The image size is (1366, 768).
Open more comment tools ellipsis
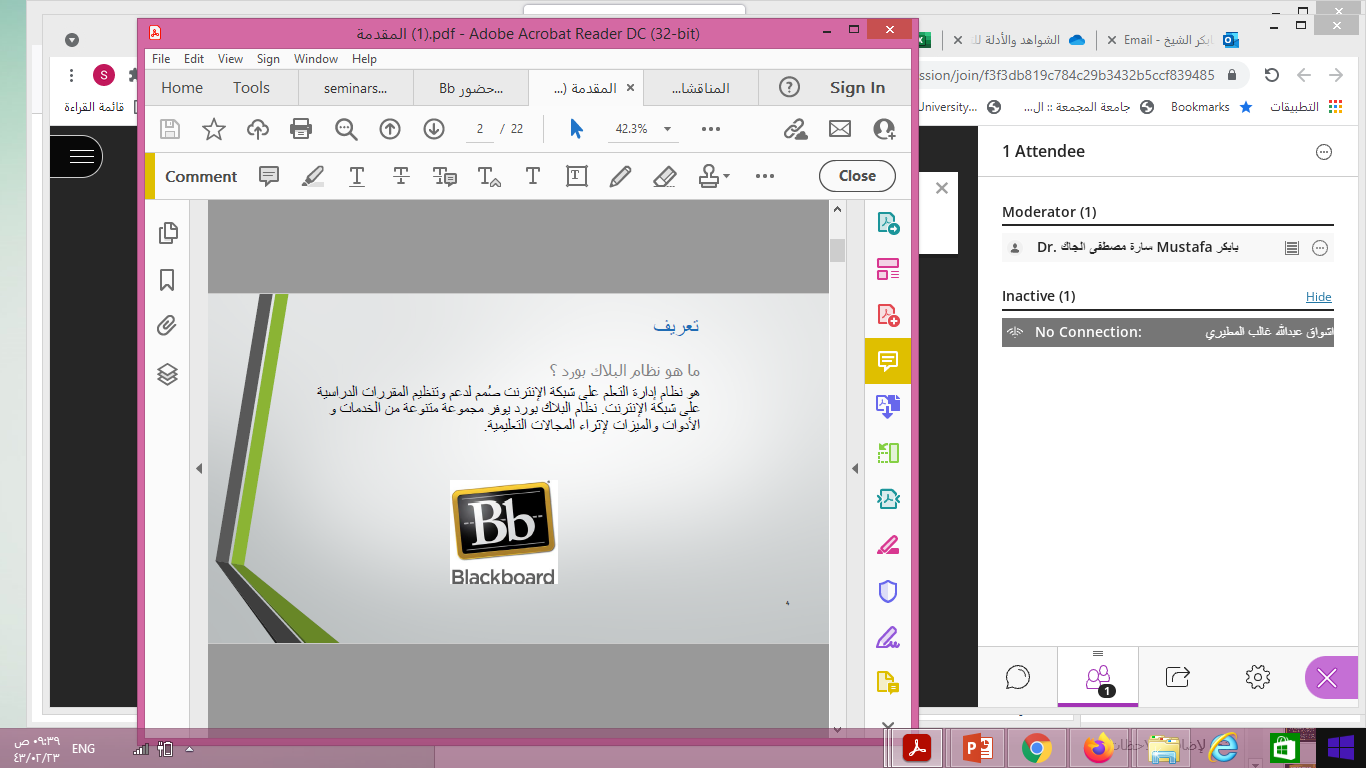pos(765,176)
